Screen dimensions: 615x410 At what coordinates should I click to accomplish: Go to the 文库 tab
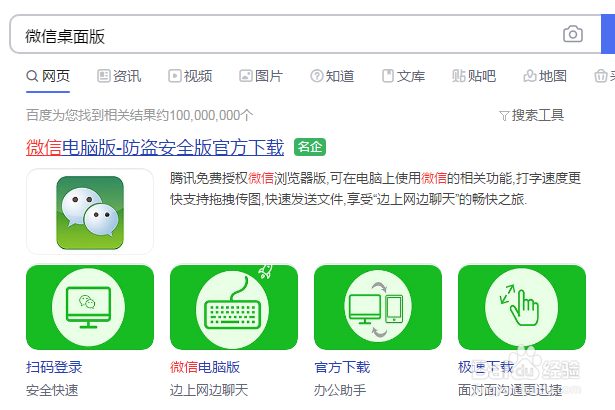(x=404, y=76)
